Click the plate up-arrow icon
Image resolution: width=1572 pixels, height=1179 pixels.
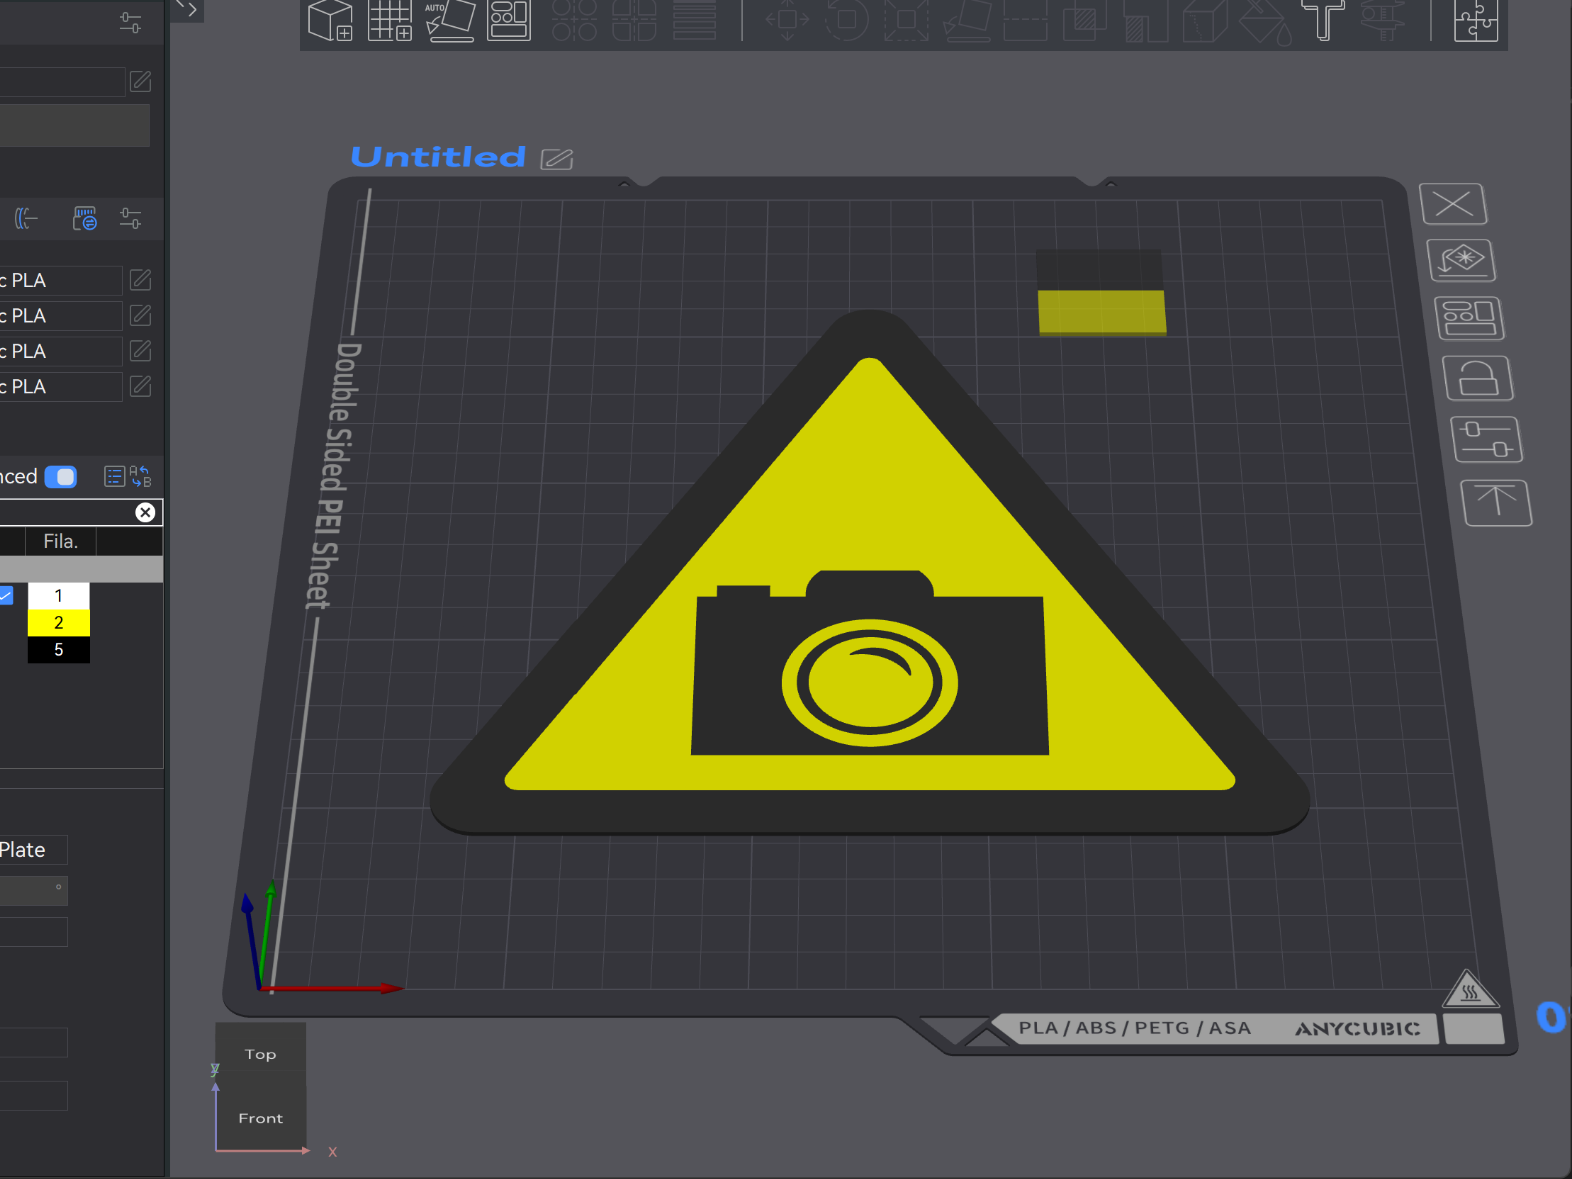[1496, 502]
